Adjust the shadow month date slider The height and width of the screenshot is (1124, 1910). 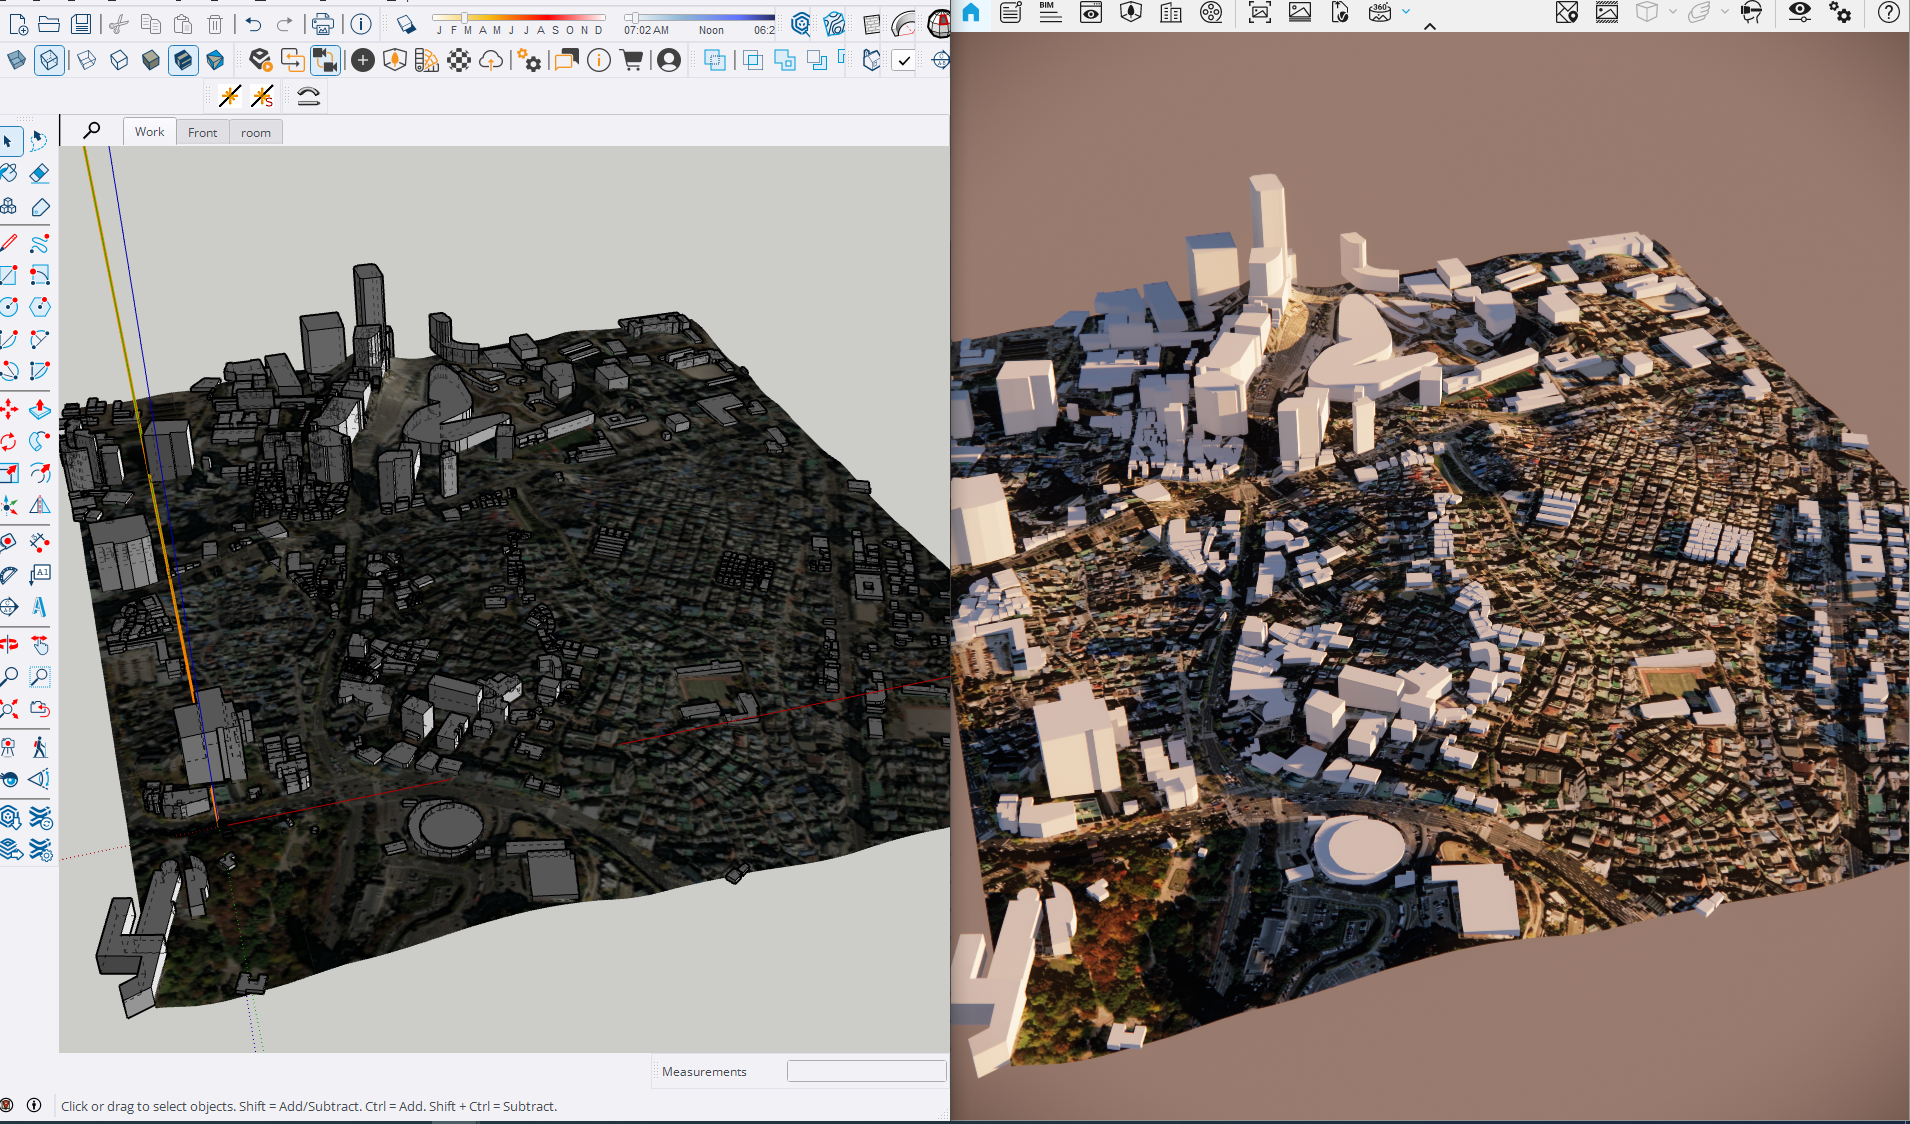[x=464, y=18]
